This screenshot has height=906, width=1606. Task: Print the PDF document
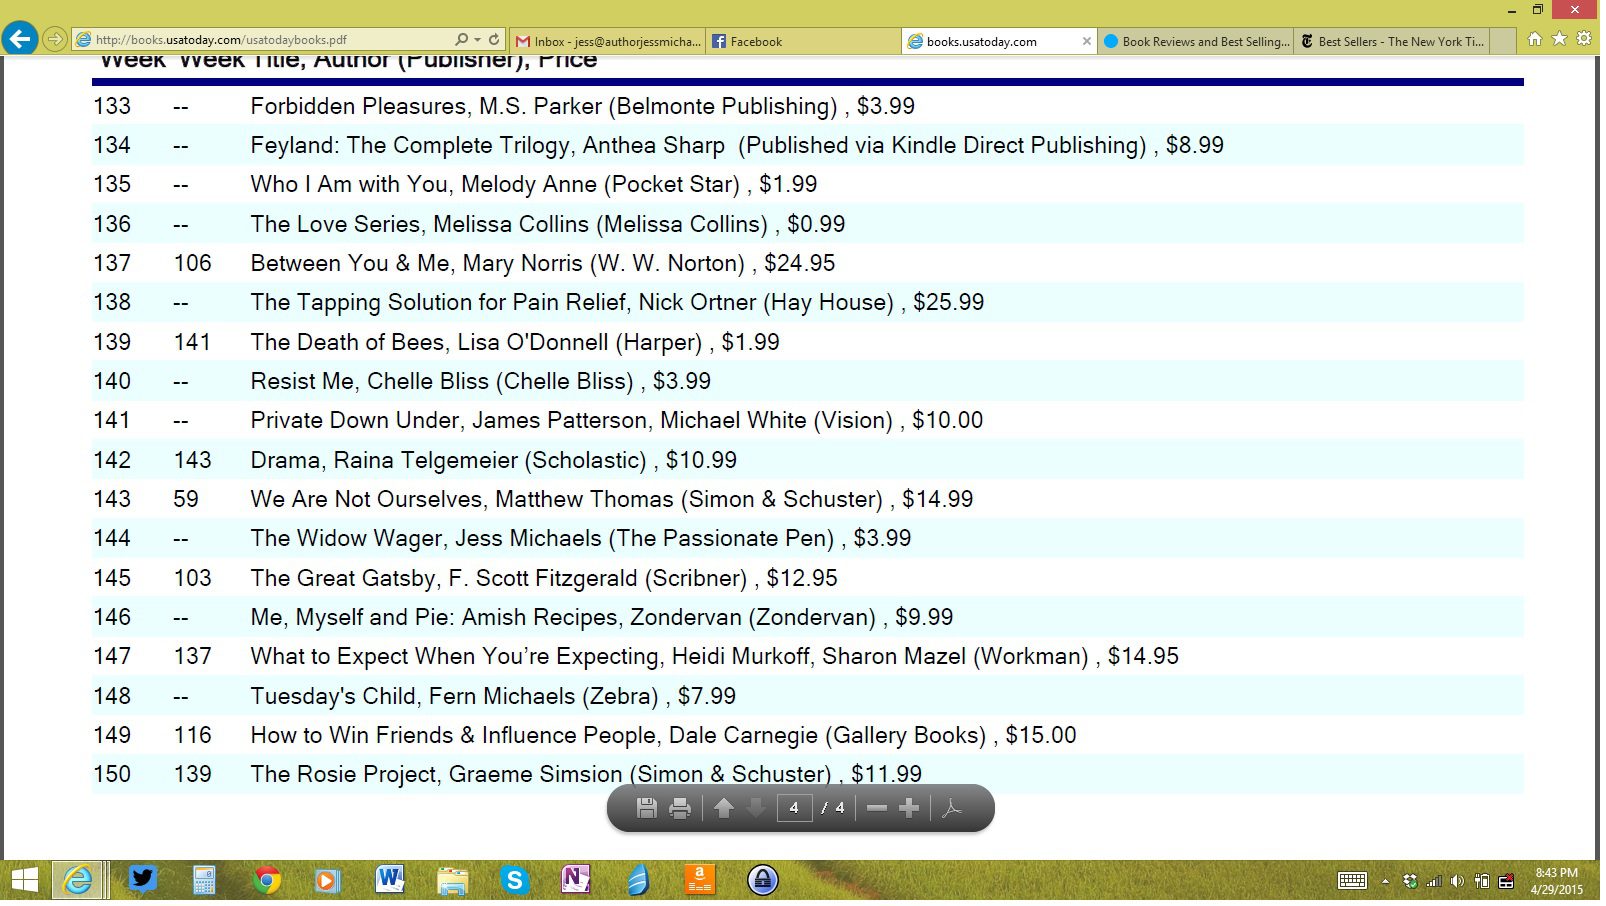coord(680,808)
